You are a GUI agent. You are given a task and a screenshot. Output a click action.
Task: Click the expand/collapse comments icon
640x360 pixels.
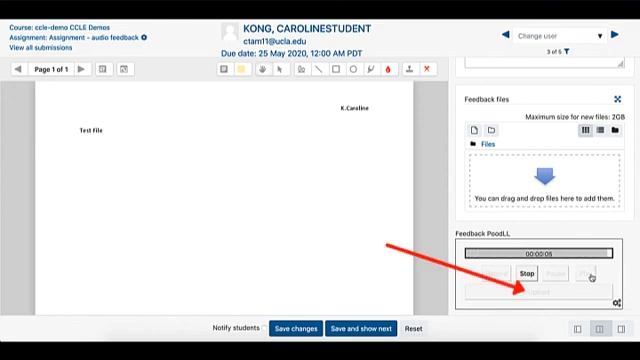pos(124,69)
